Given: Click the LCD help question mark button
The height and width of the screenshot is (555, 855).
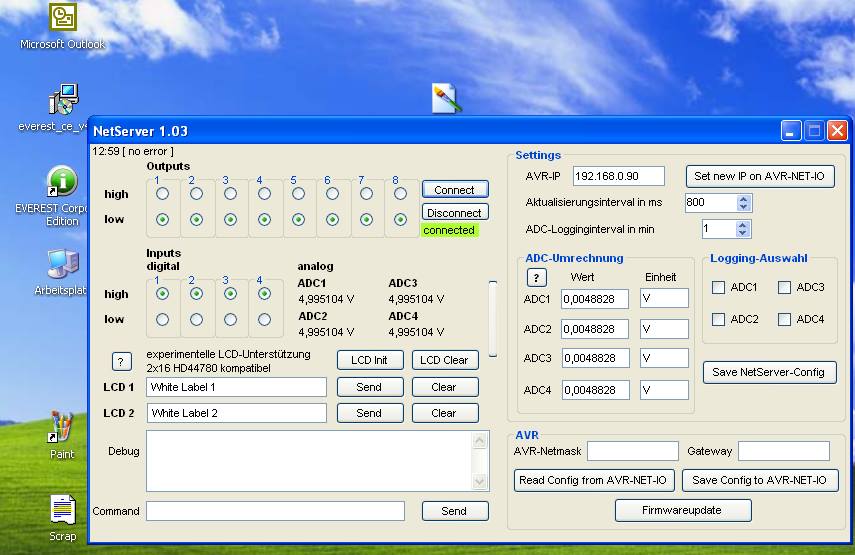Looking at the screenshot, I should click(122, 362).
